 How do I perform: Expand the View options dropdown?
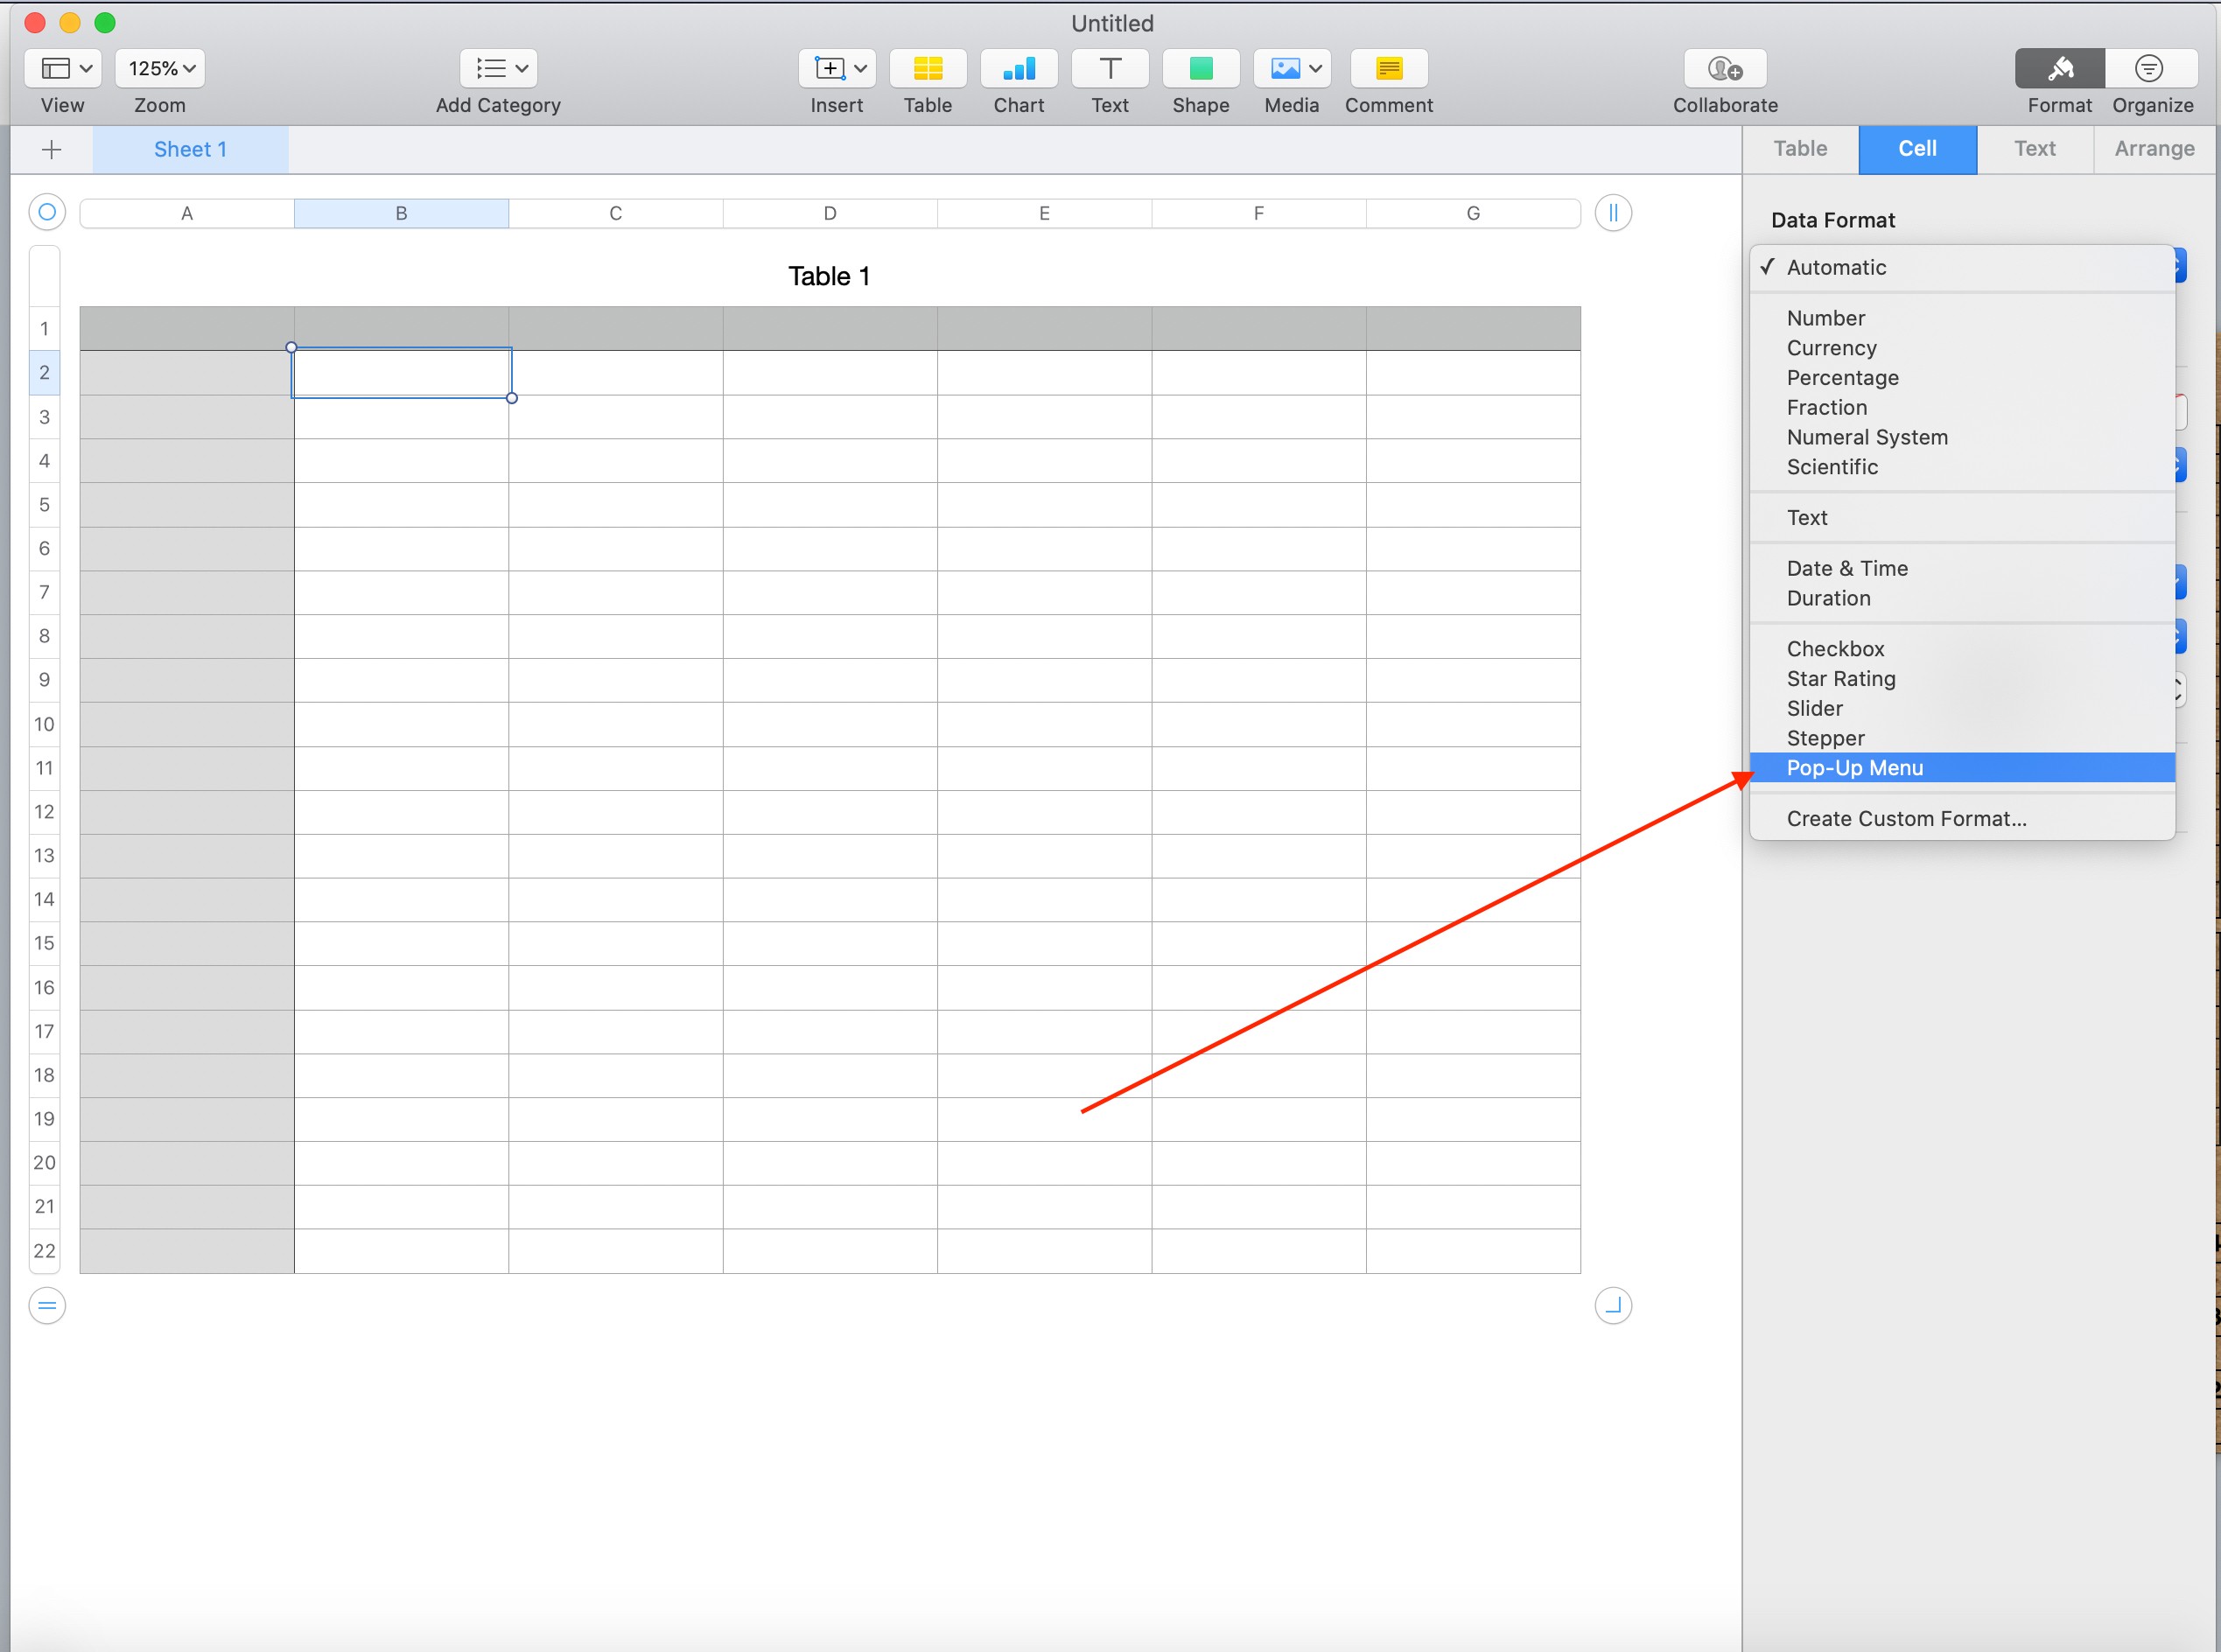click(62, 68)
